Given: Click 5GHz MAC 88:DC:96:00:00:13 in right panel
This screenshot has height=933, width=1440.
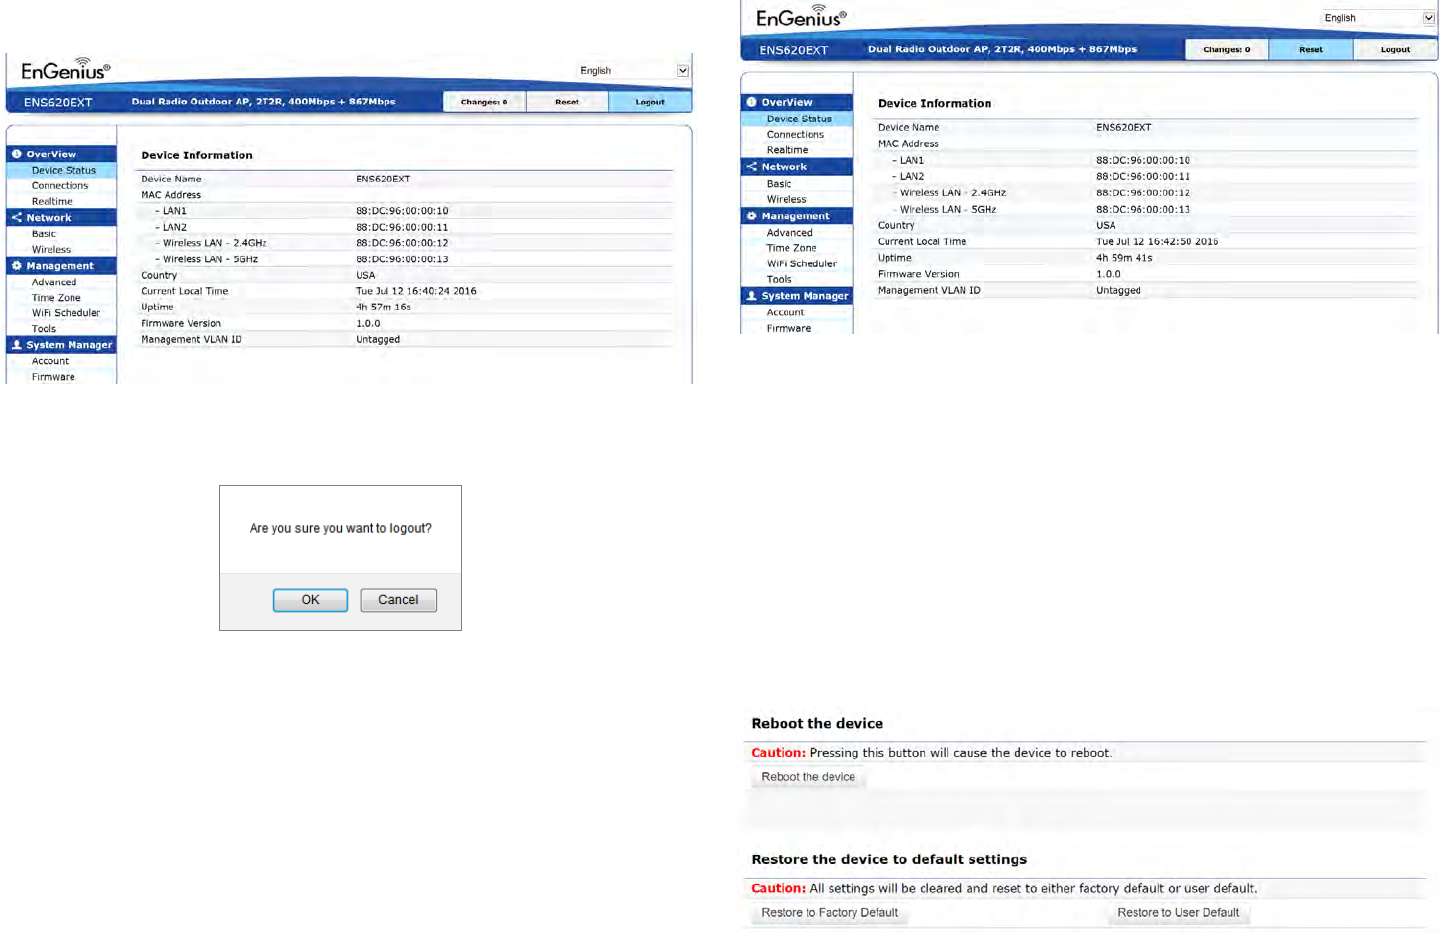Looking at the screenshot, I should click(1143, 209).
